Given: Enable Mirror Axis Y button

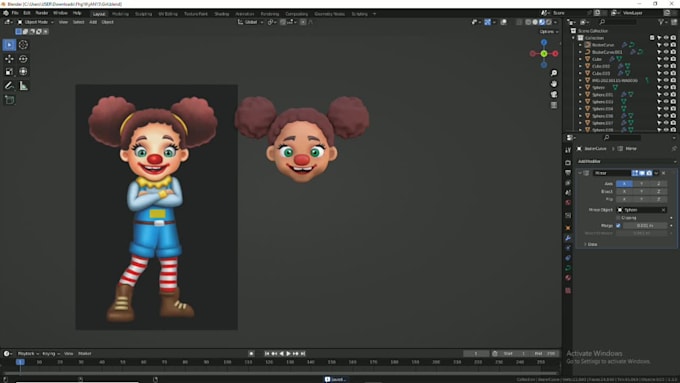Looking at the screenshot, I should tap(641, 183).
